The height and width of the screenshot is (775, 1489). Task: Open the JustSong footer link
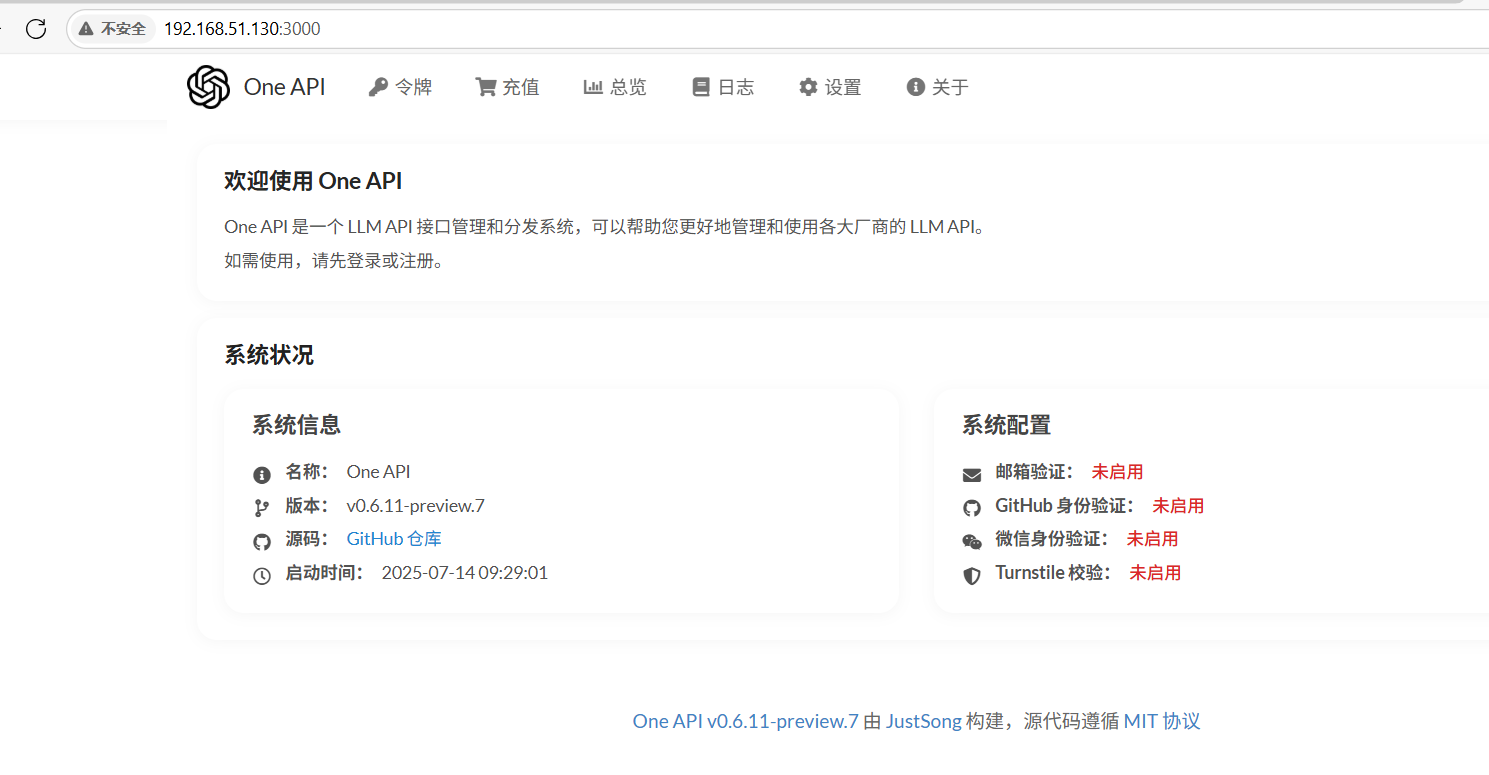924,721
